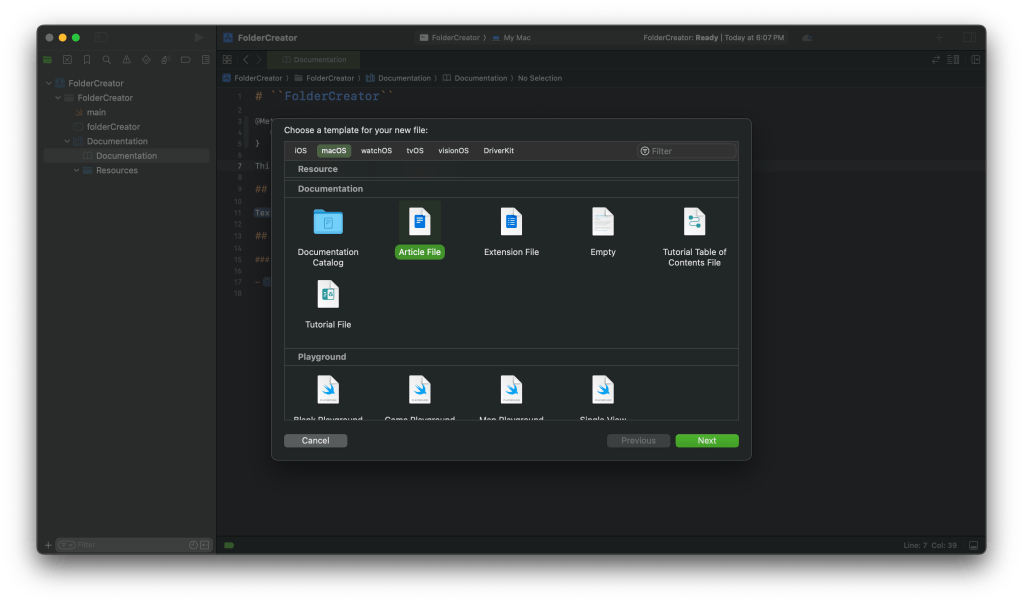This screenshot has height=603, width=1023.
Task: Pick the Empty file template
Action: coord(602,222)
